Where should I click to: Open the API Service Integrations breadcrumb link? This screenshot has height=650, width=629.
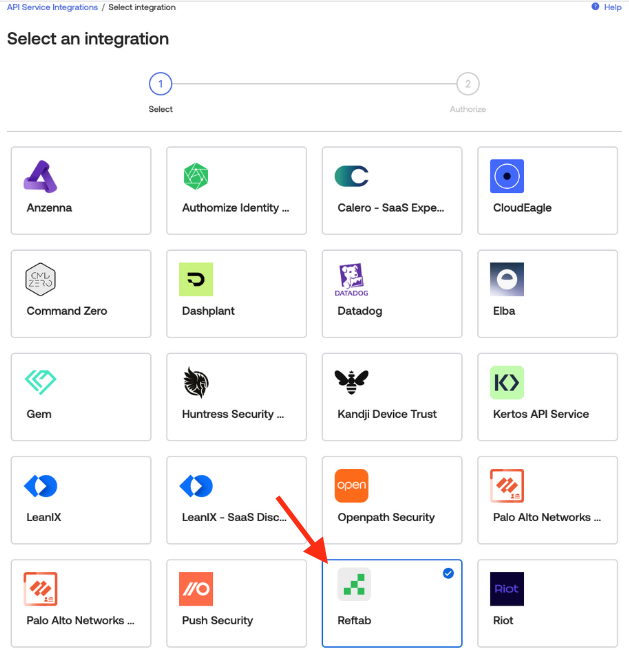point(52,7)
